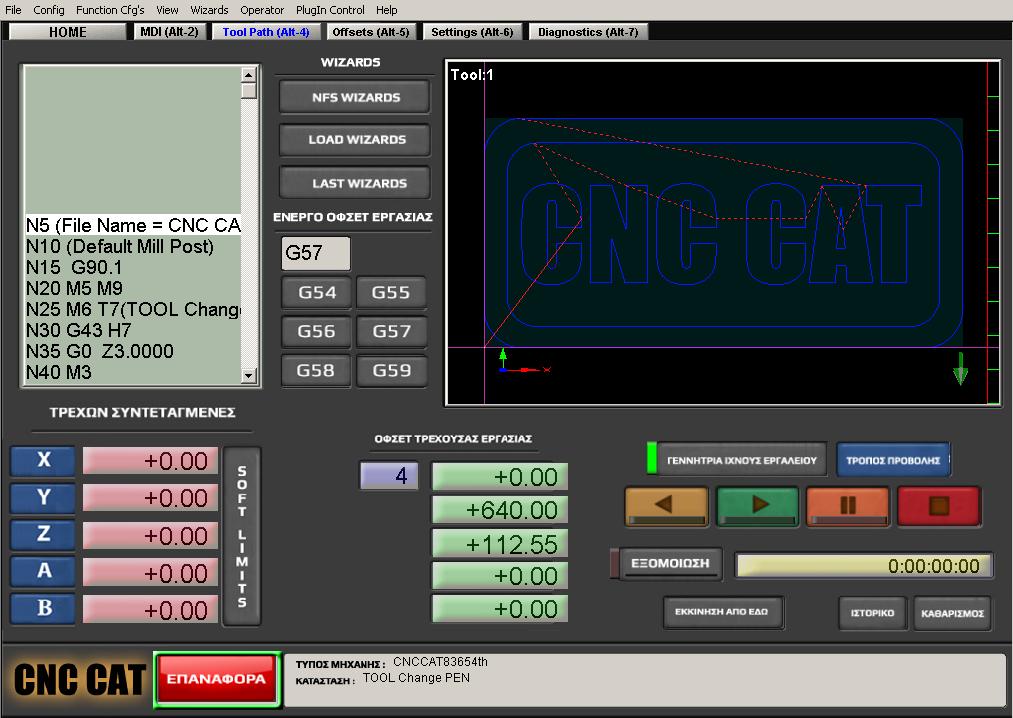Toggle the ΕΞΟΜΟΙΩΣΗ simulation button
The image size is (1013, 718).
(x=668, y=563)
